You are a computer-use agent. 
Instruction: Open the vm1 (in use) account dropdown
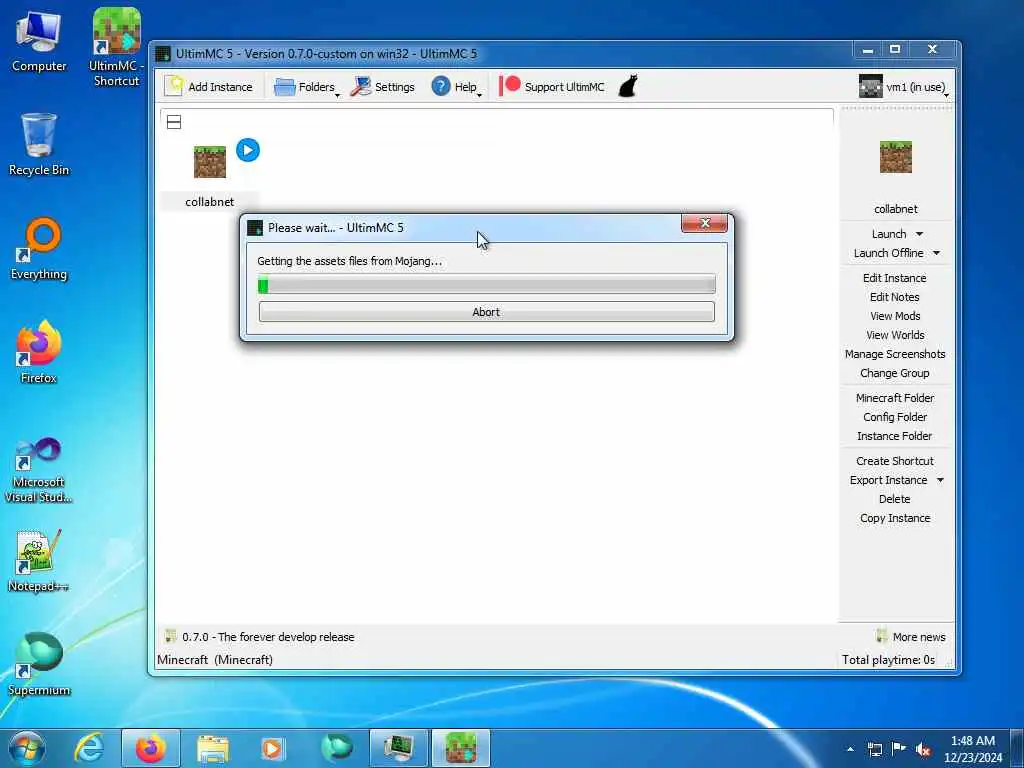903,86
